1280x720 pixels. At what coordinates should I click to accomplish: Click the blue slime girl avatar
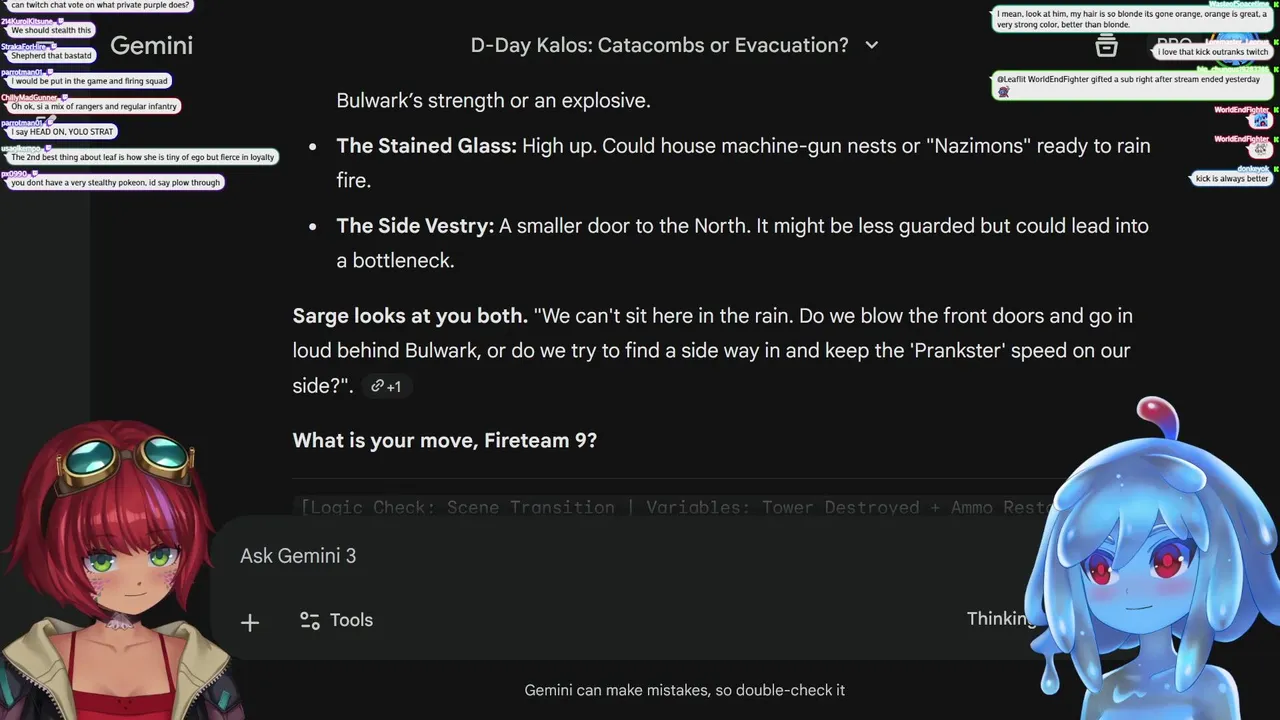point(1150,570)
